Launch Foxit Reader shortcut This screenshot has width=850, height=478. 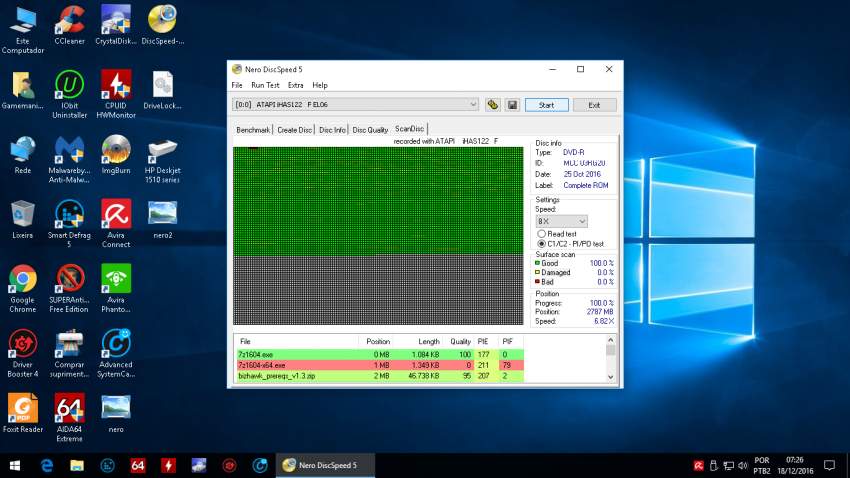[x=23, y=414]
